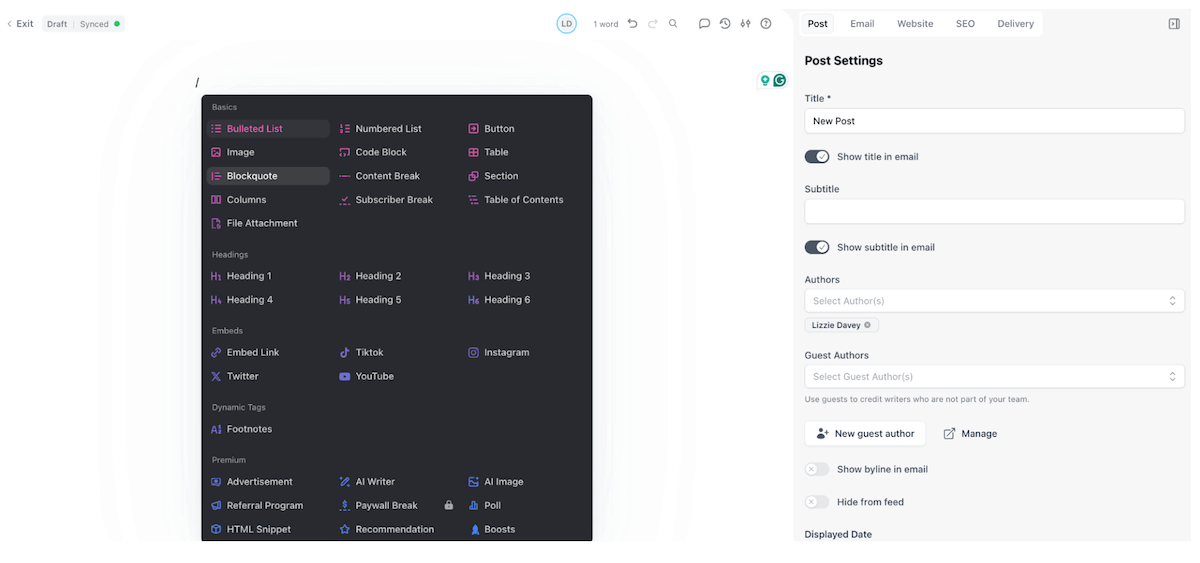The width and height of the screenshot is (1200, 563).
Task: Insert a Table block
Action: coord(489,152)
